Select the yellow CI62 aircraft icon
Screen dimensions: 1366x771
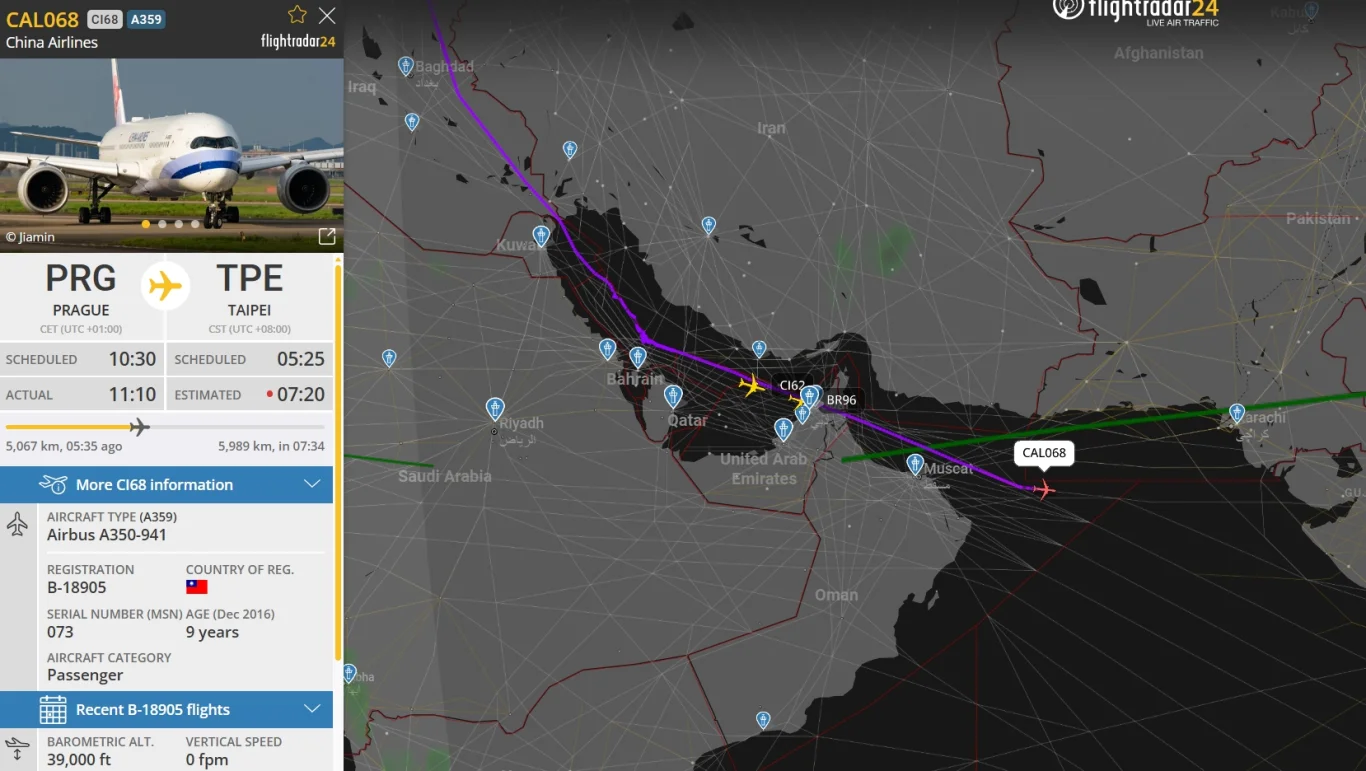click(x=750, y=384)
